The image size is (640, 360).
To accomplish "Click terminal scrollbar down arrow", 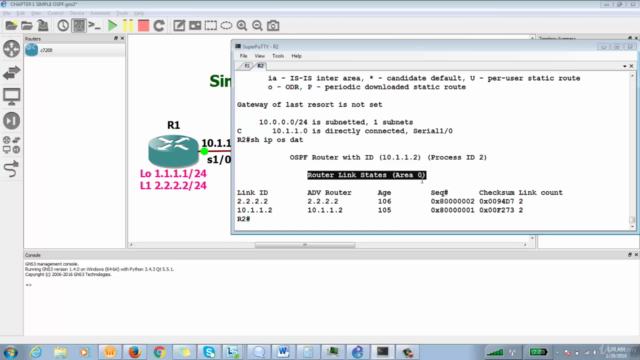I will pos(632,227).
